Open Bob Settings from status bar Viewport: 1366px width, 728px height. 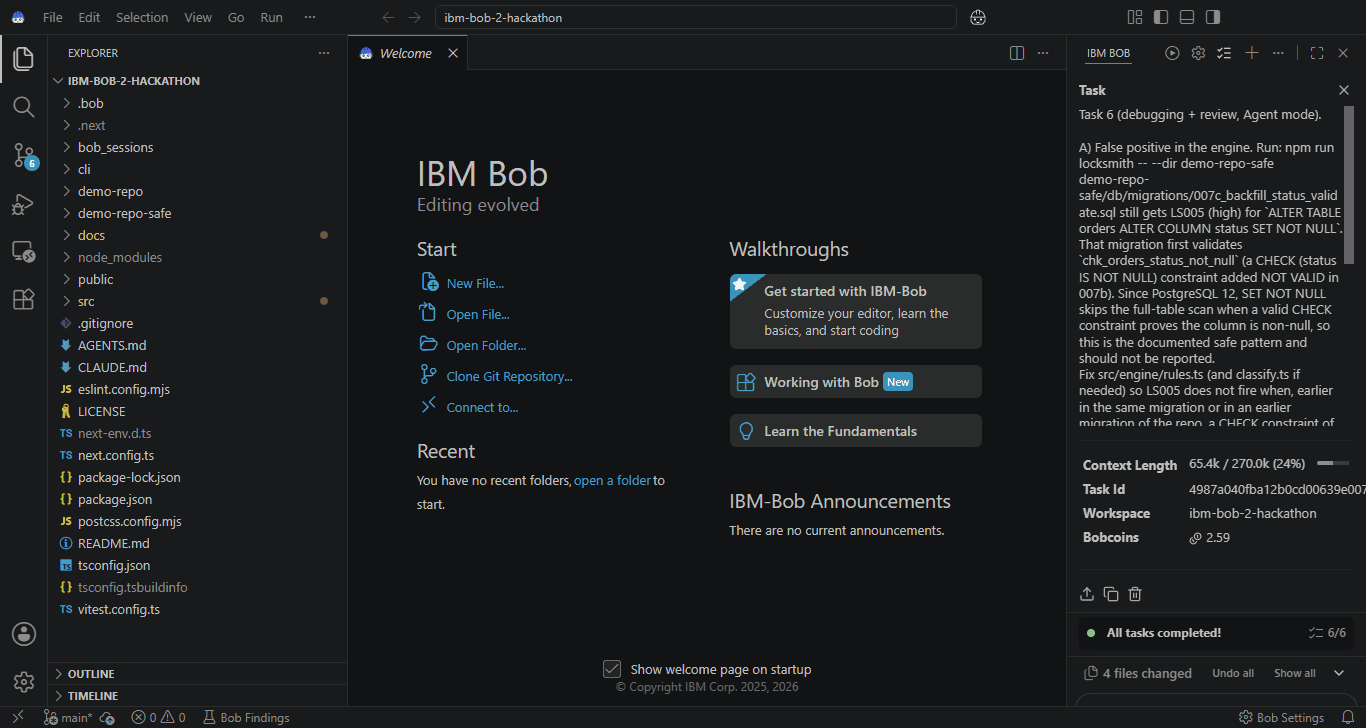1281,717
